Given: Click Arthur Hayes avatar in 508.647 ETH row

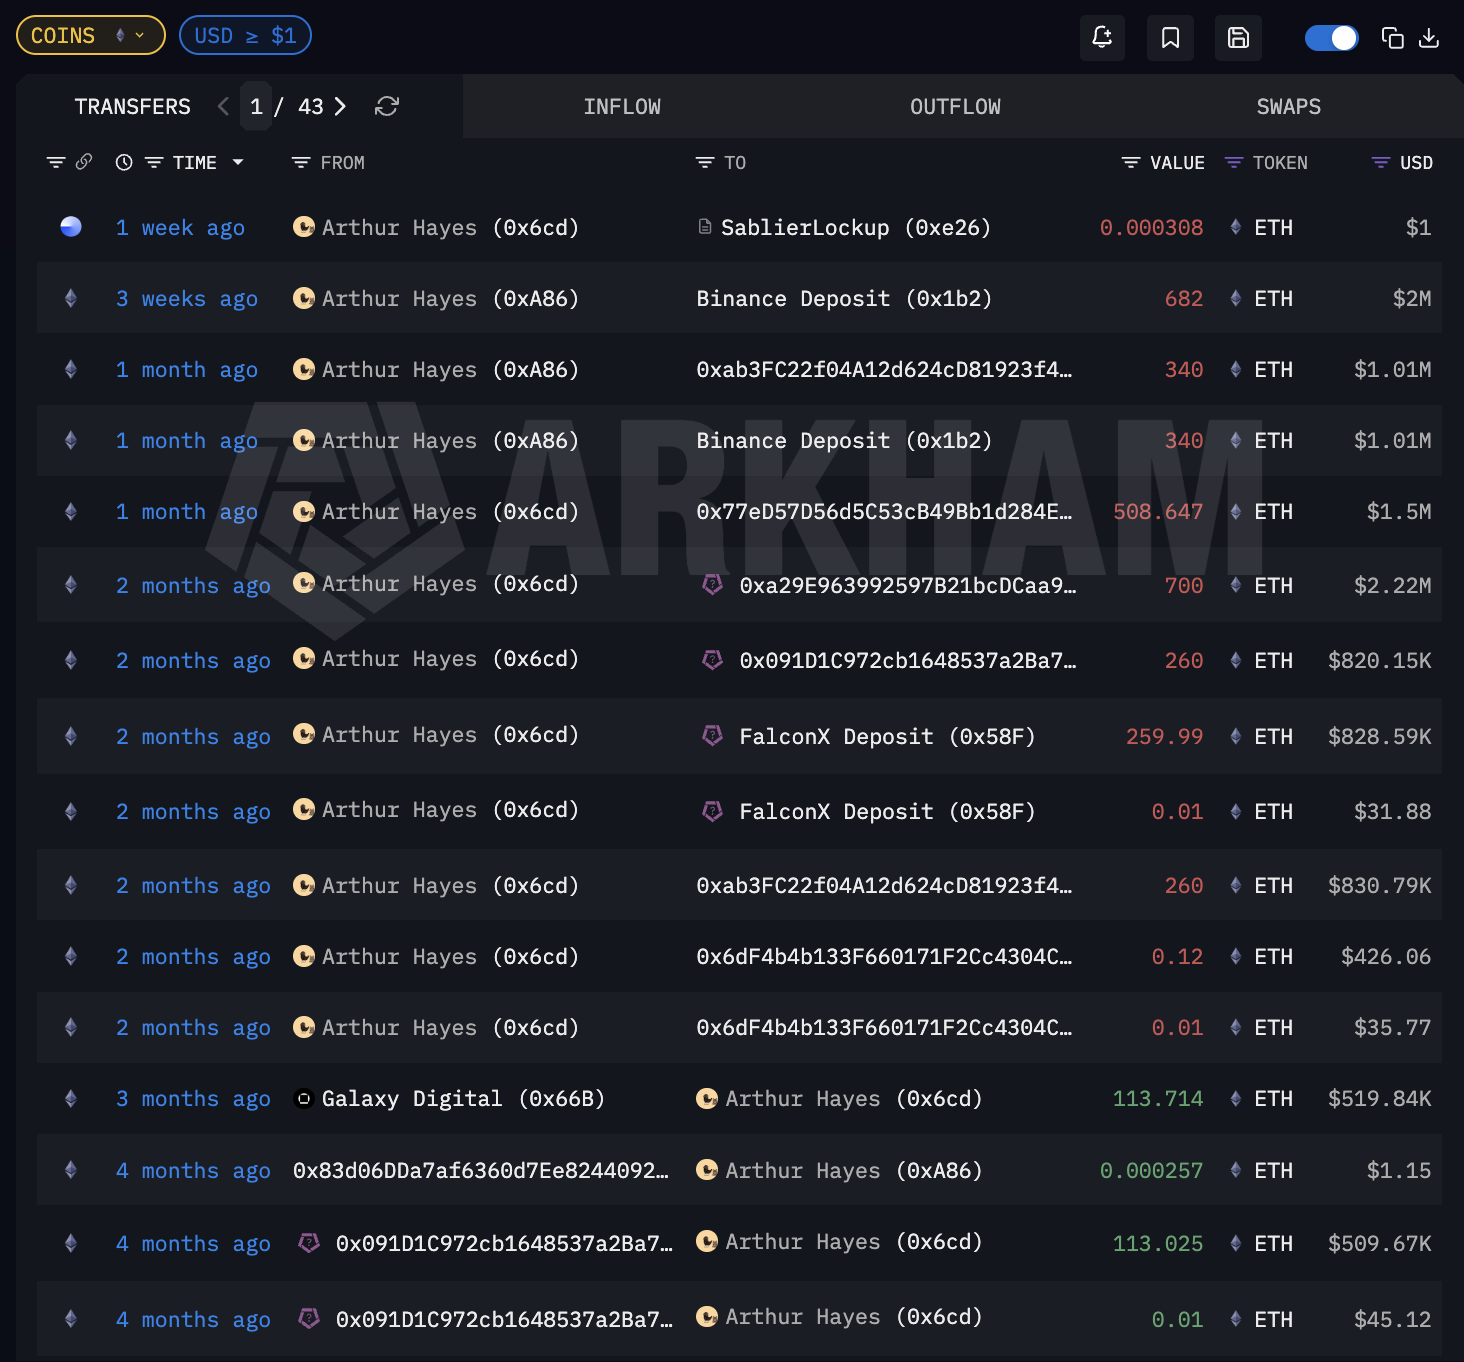Looking at the screenshot, I should [x=304, y=512].
